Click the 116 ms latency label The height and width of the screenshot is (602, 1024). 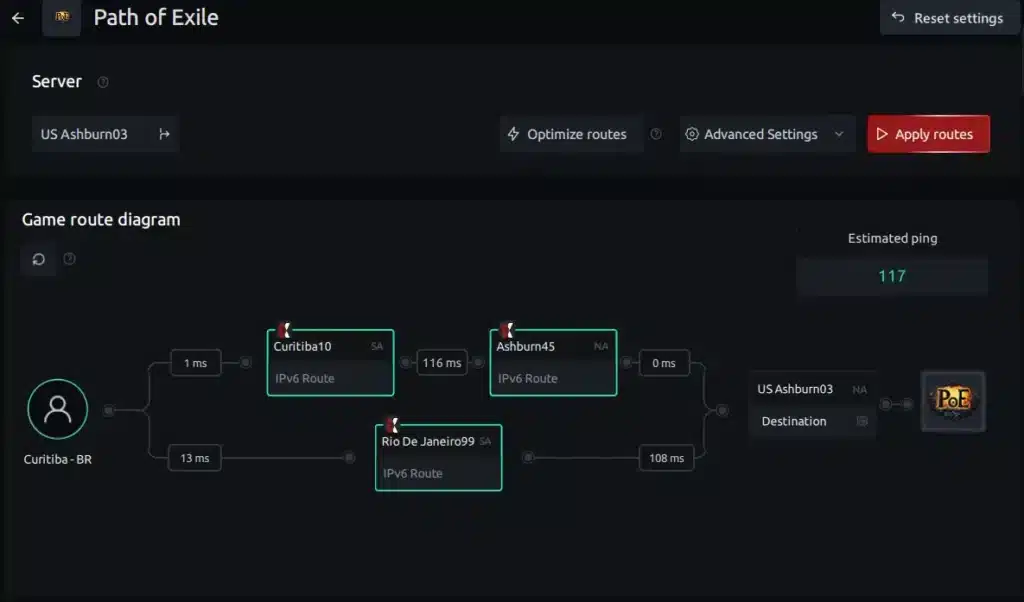click(x=441, y=363)
